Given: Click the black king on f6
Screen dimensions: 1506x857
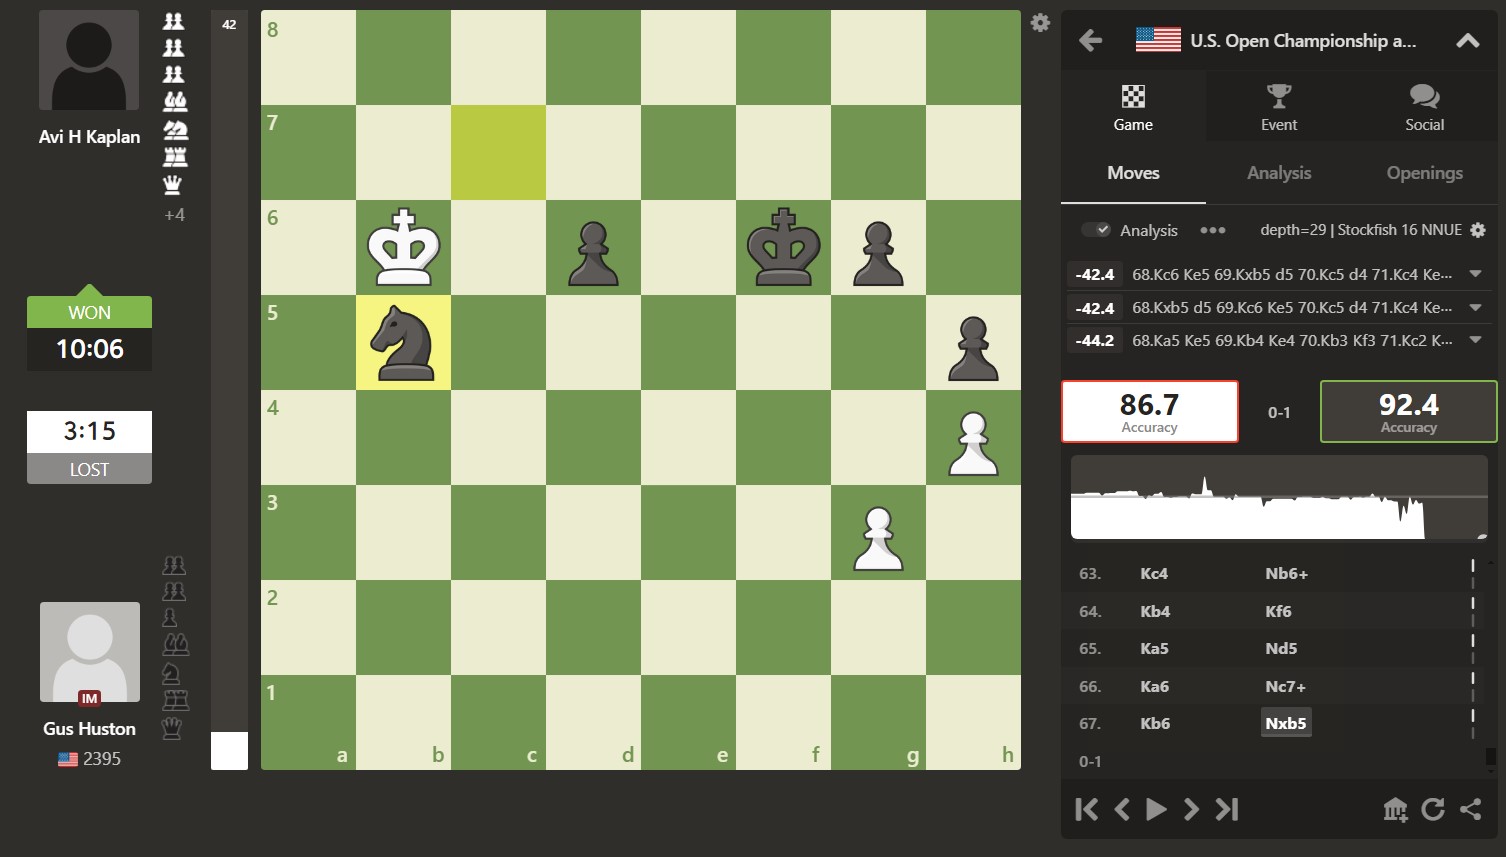Looking at the screenshot, I should [783, 247].
